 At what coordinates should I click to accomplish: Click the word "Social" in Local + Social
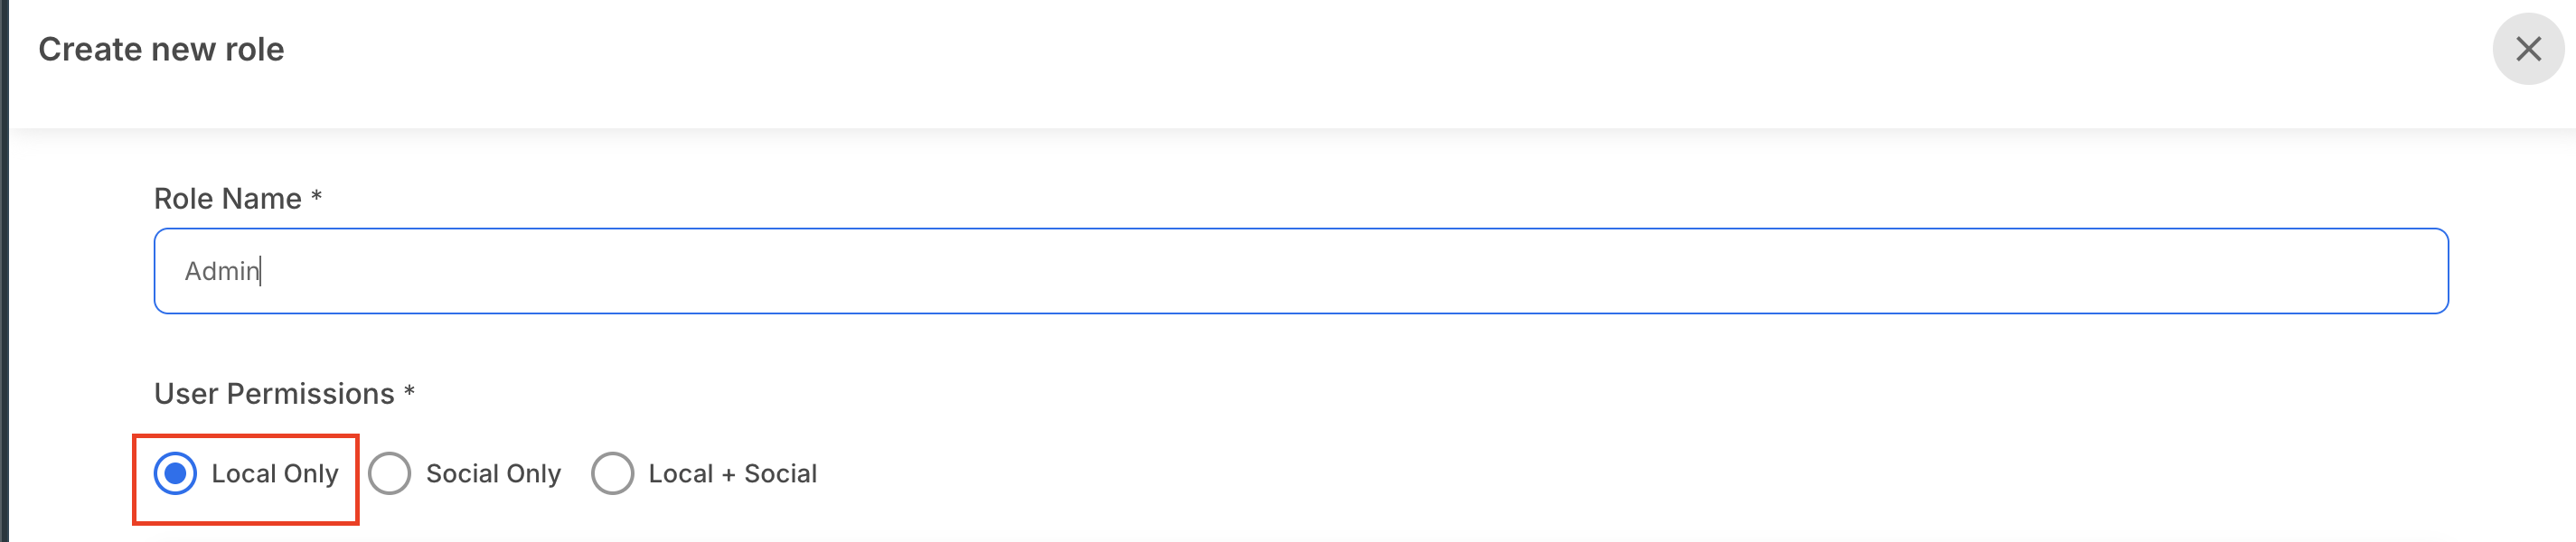780,473
